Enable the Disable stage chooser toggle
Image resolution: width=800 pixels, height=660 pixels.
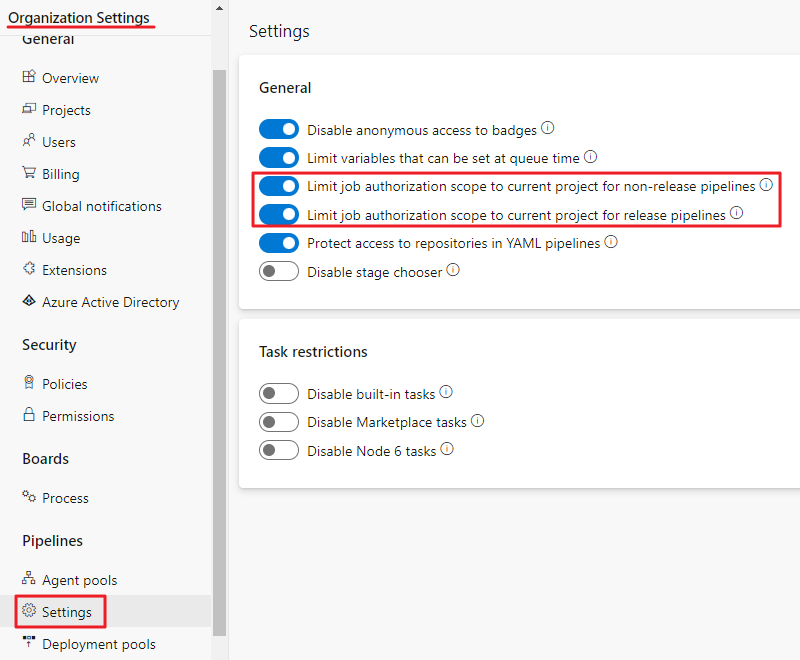point(279,272)
